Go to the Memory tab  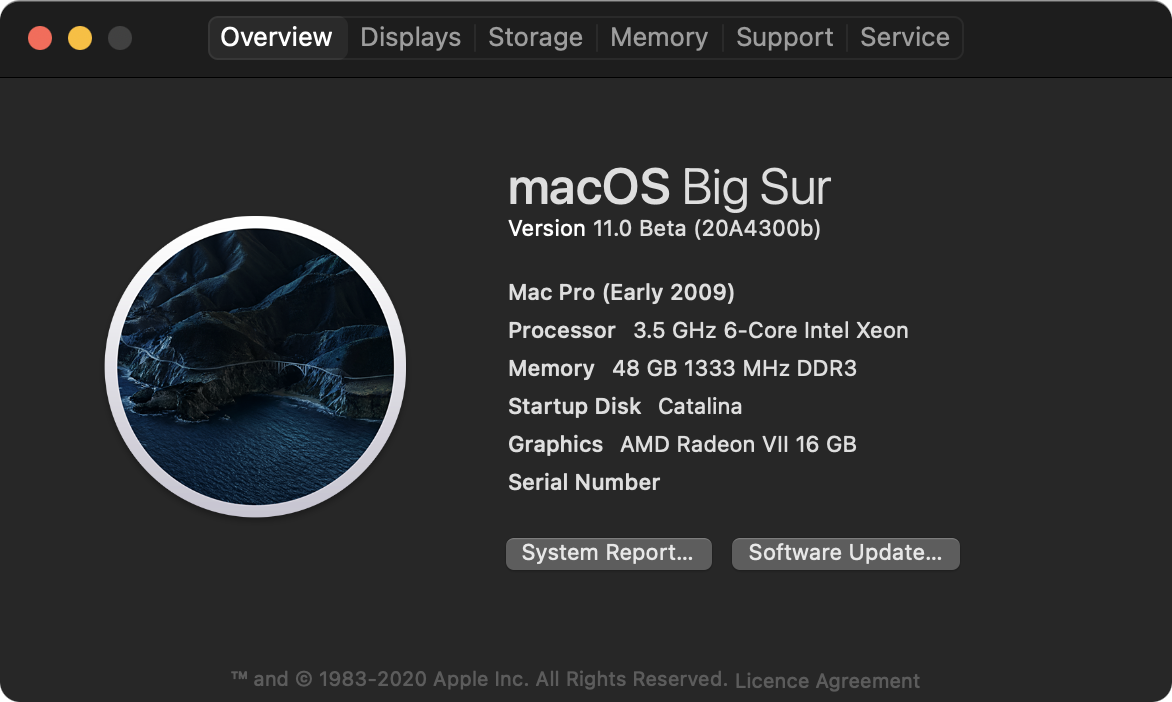click(659, 38)
